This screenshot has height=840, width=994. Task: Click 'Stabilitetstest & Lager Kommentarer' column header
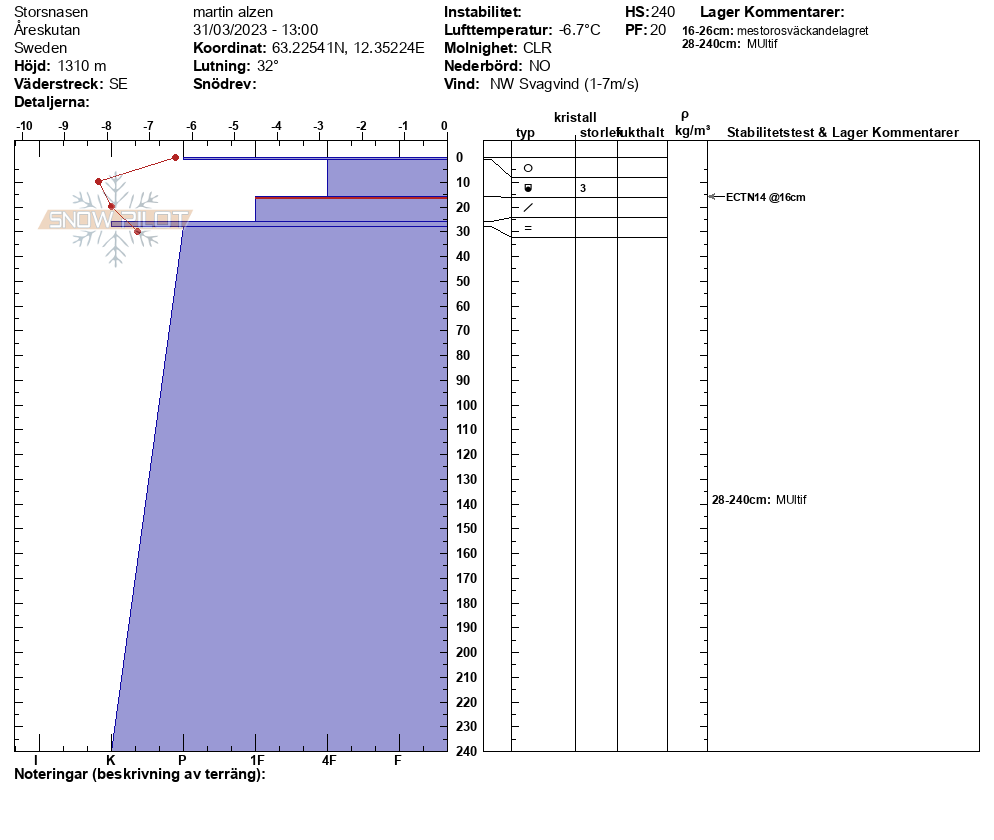[x=843, y=132]
